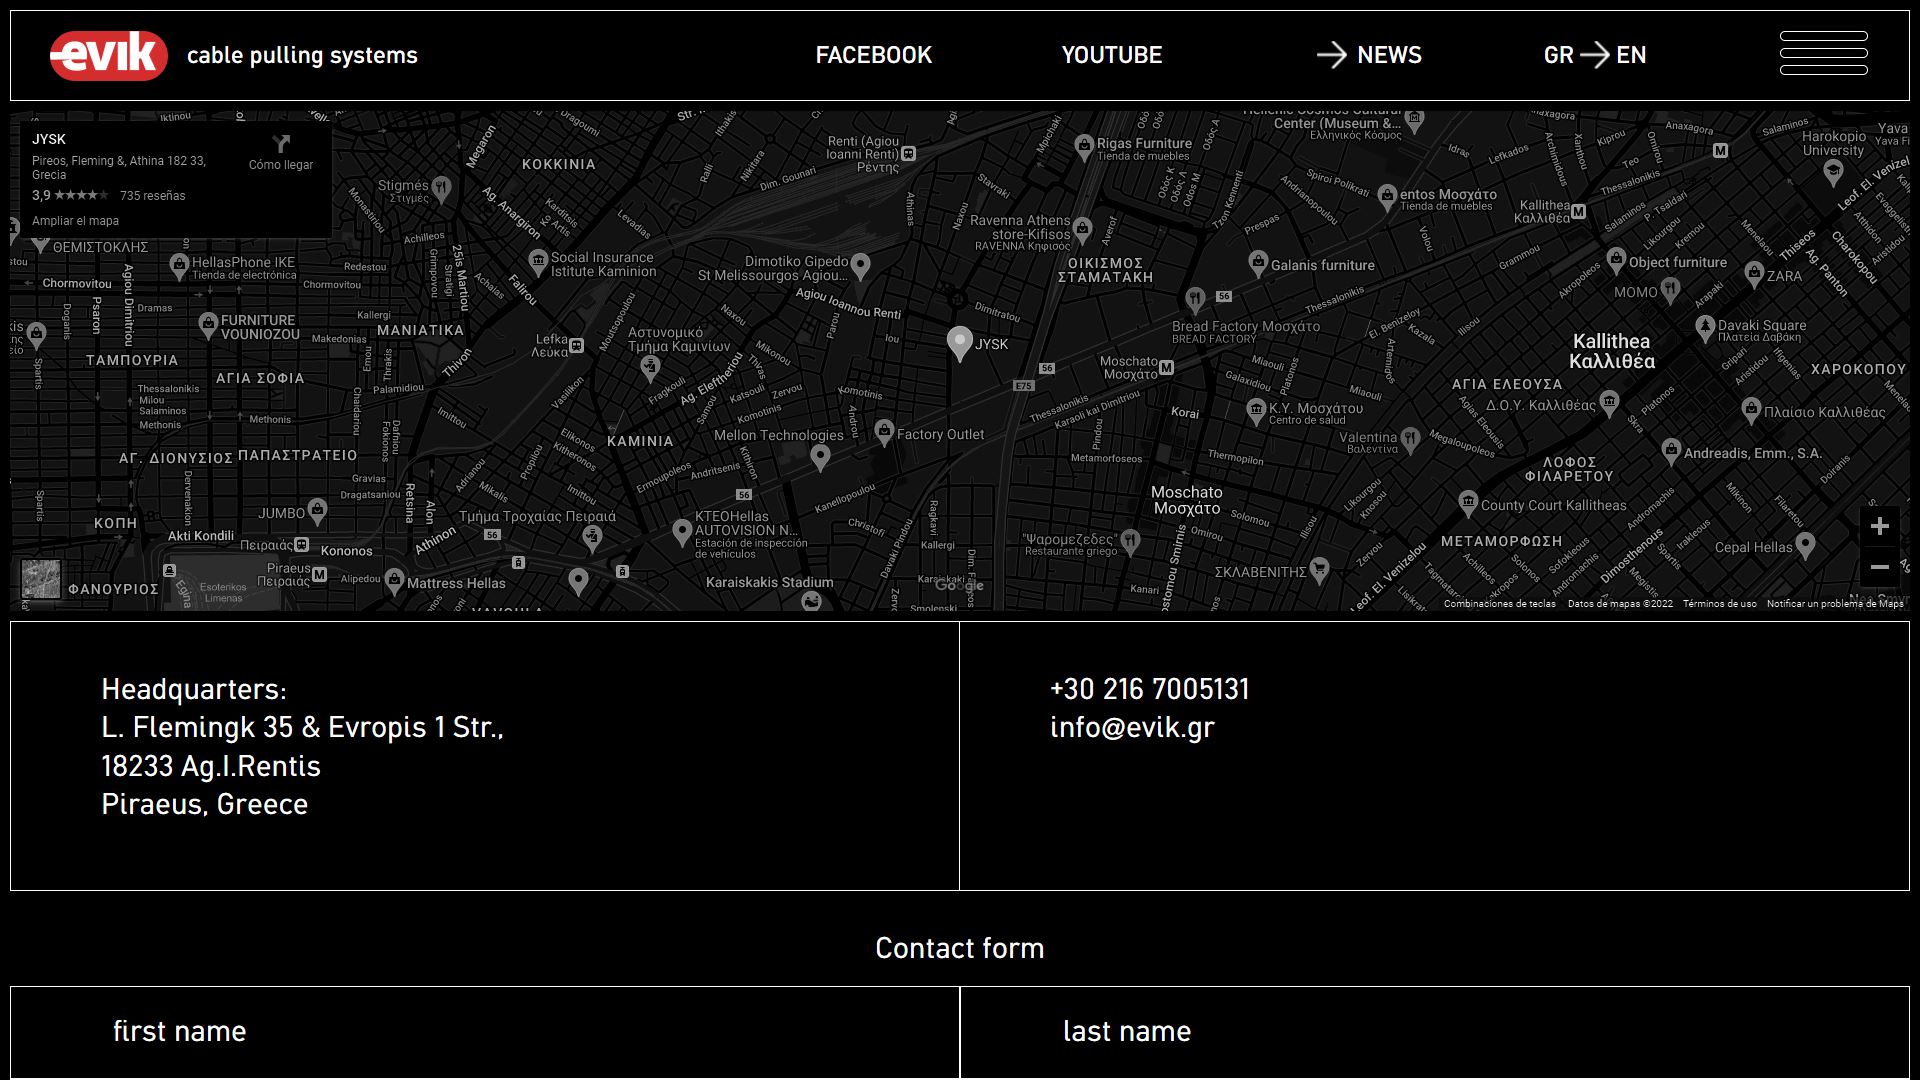Image resolution: width=1920 pixels, height=1080 pixels.
Task: Open the hamburger menu icon
Action: [1823, 53]
